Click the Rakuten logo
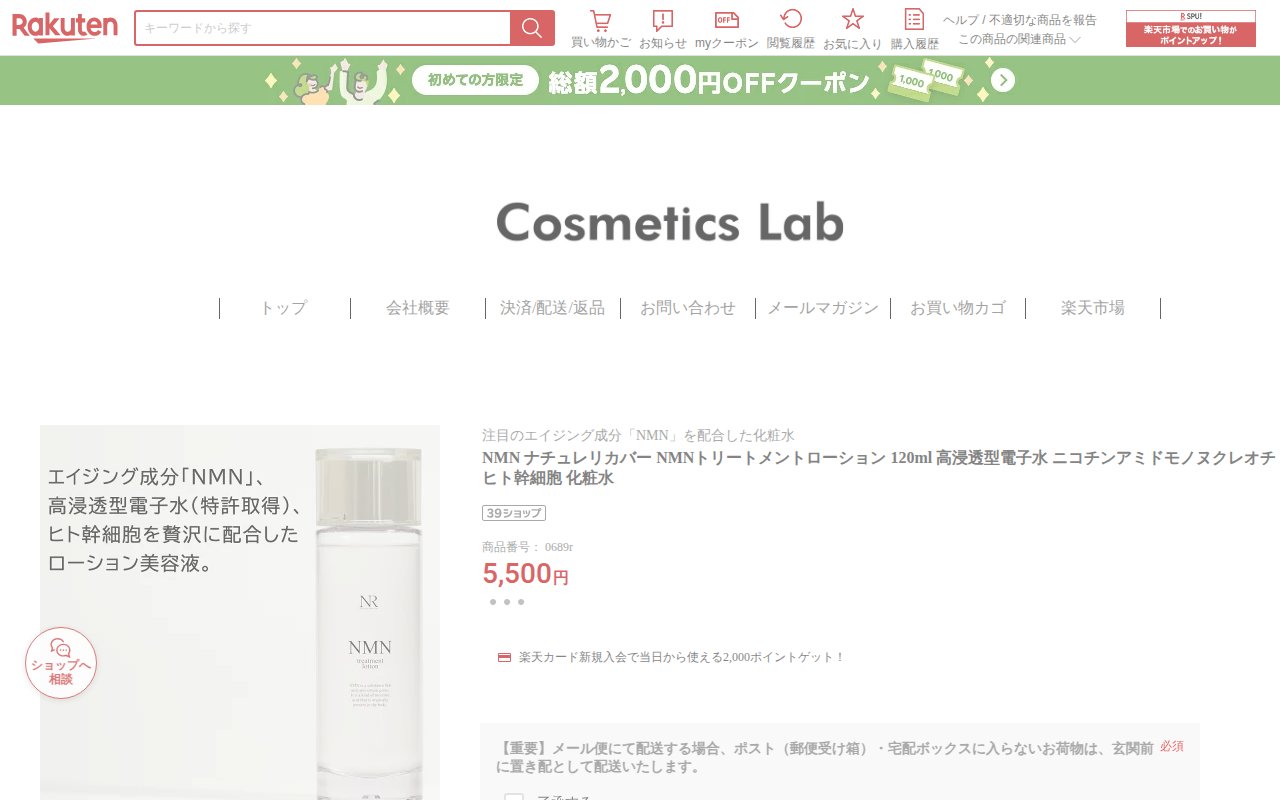This screenshot has width=1280, height=800. click(65, 28)
